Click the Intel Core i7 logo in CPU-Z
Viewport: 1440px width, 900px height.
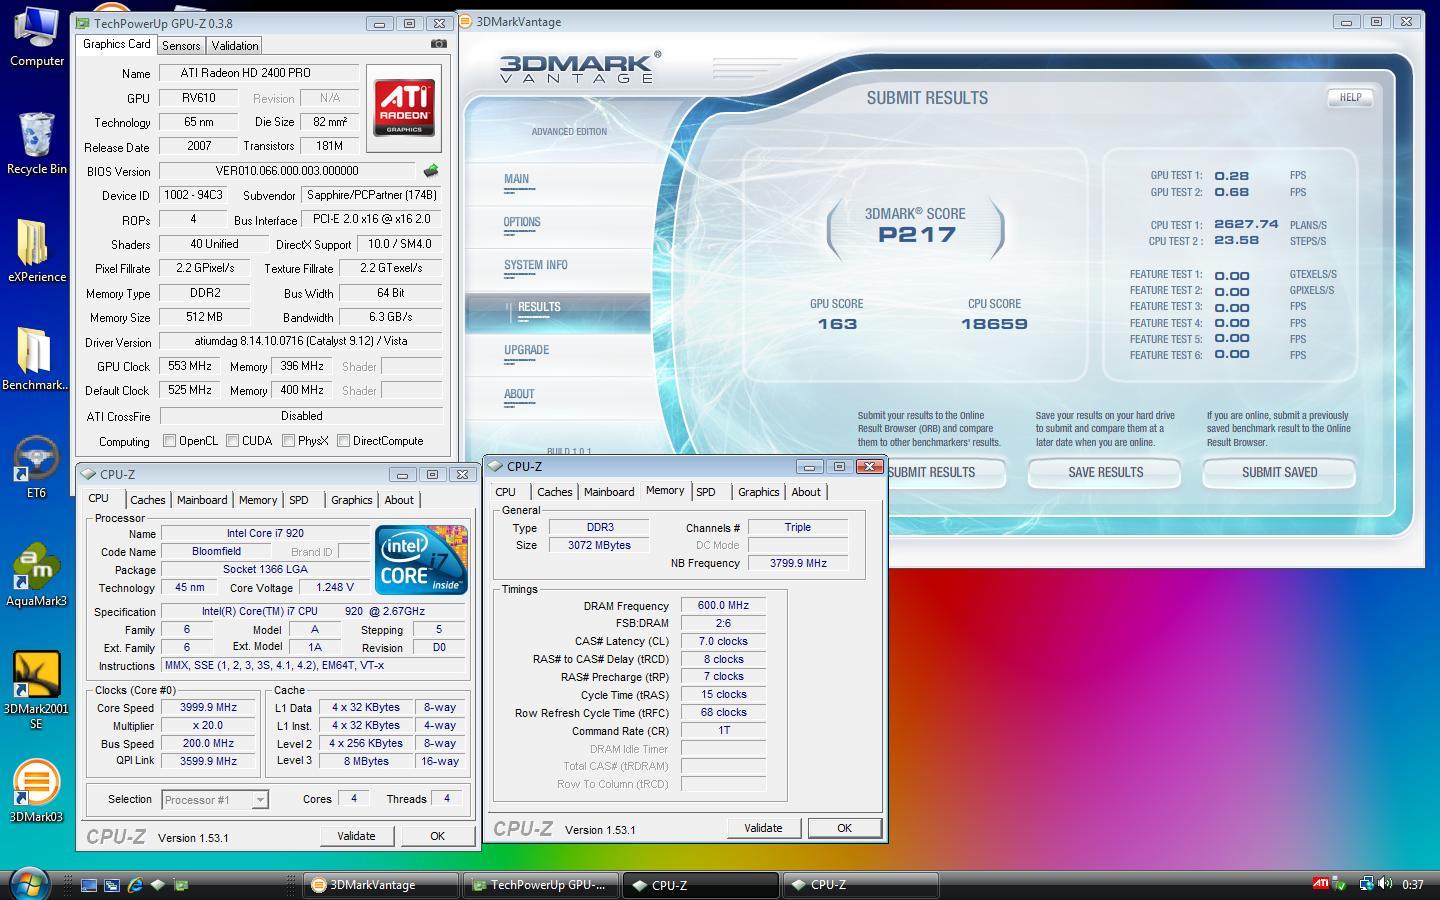pos(421,560)
